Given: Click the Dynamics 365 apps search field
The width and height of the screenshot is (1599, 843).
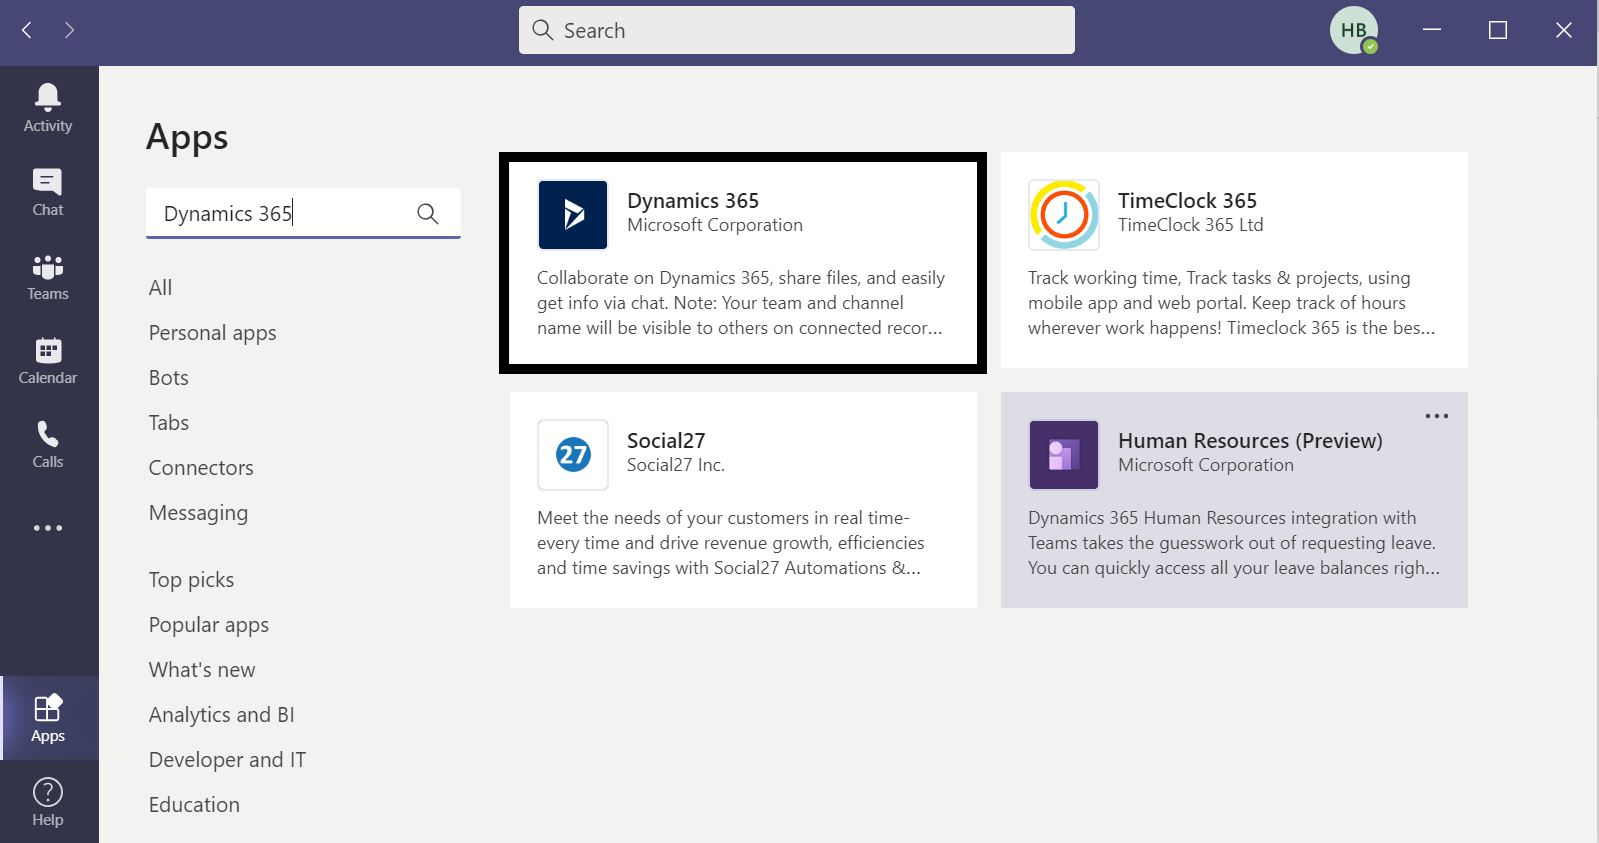Looking at the screenshot, I should pos(280,213).
